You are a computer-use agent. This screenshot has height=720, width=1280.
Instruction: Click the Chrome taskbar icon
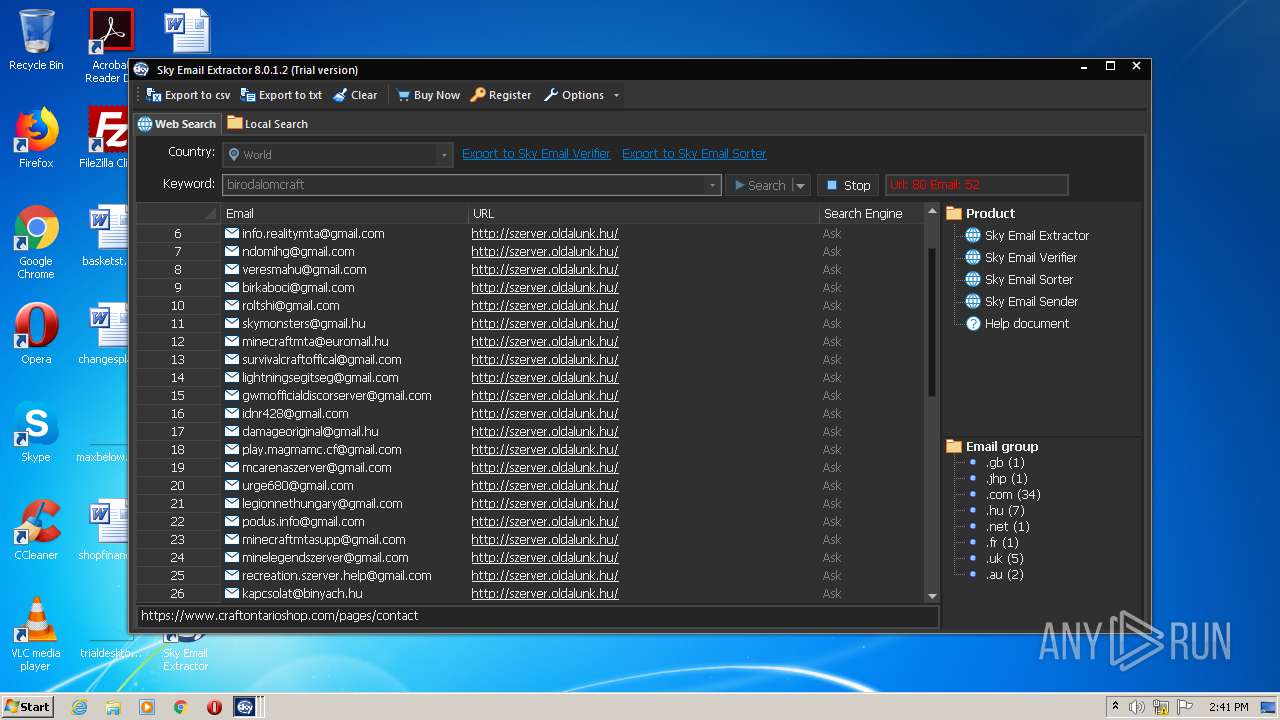[180, 707]
